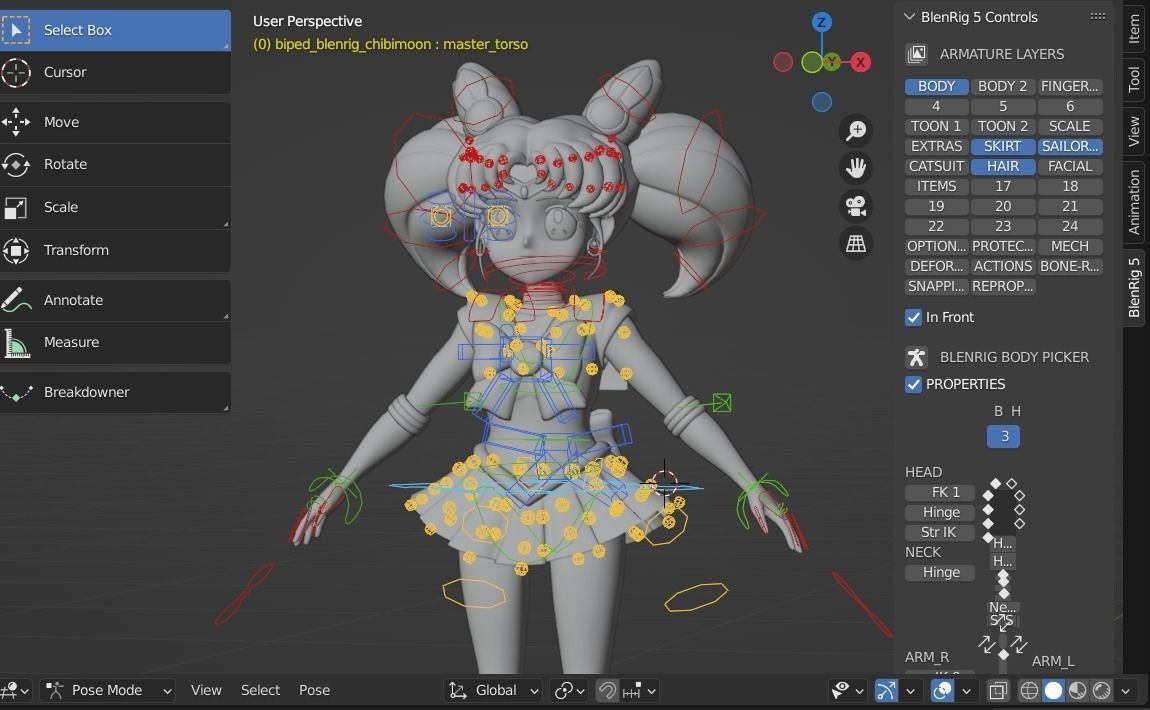Activate the Breakdowner tool
Viewport: 1150px width, 710px height.
pos(115,392)
